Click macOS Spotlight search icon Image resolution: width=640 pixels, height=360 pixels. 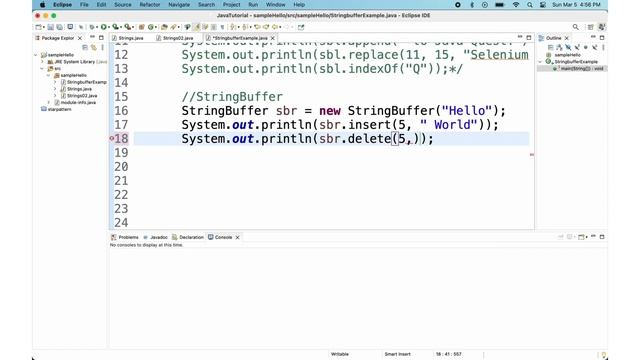(x=529, y=5)
